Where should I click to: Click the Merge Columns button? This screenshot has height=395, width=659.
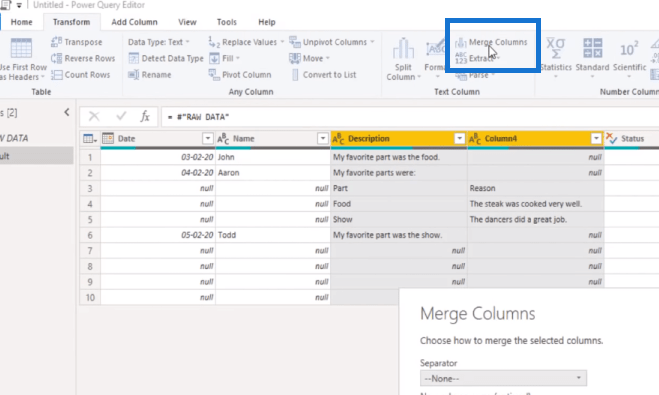pos(491,42)
